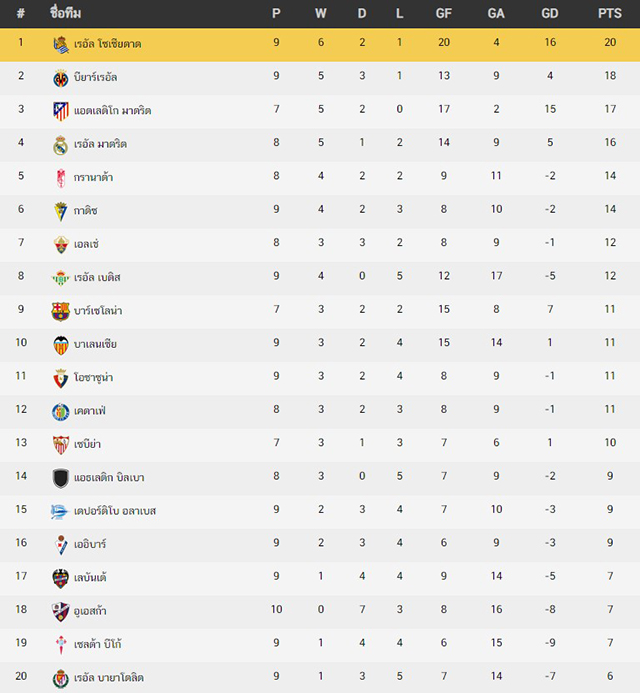Open the บาร์เซโลน่า team link
Image resolution: width=640 pixels, height=693 pixels.
[x=98, y=311]
